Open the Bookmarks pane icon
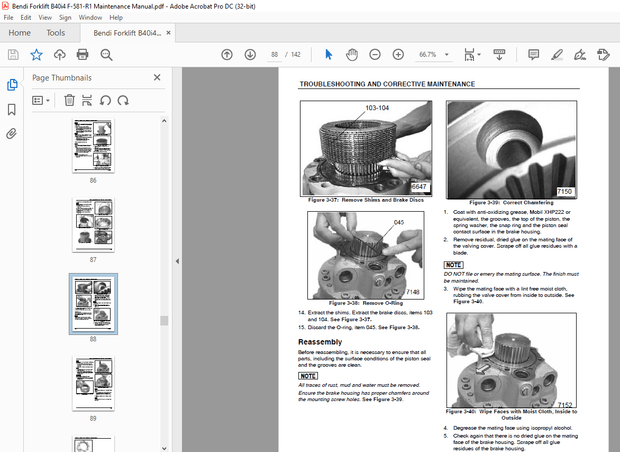The width and height of the screenshot is (620, 452). coord(12,110)
